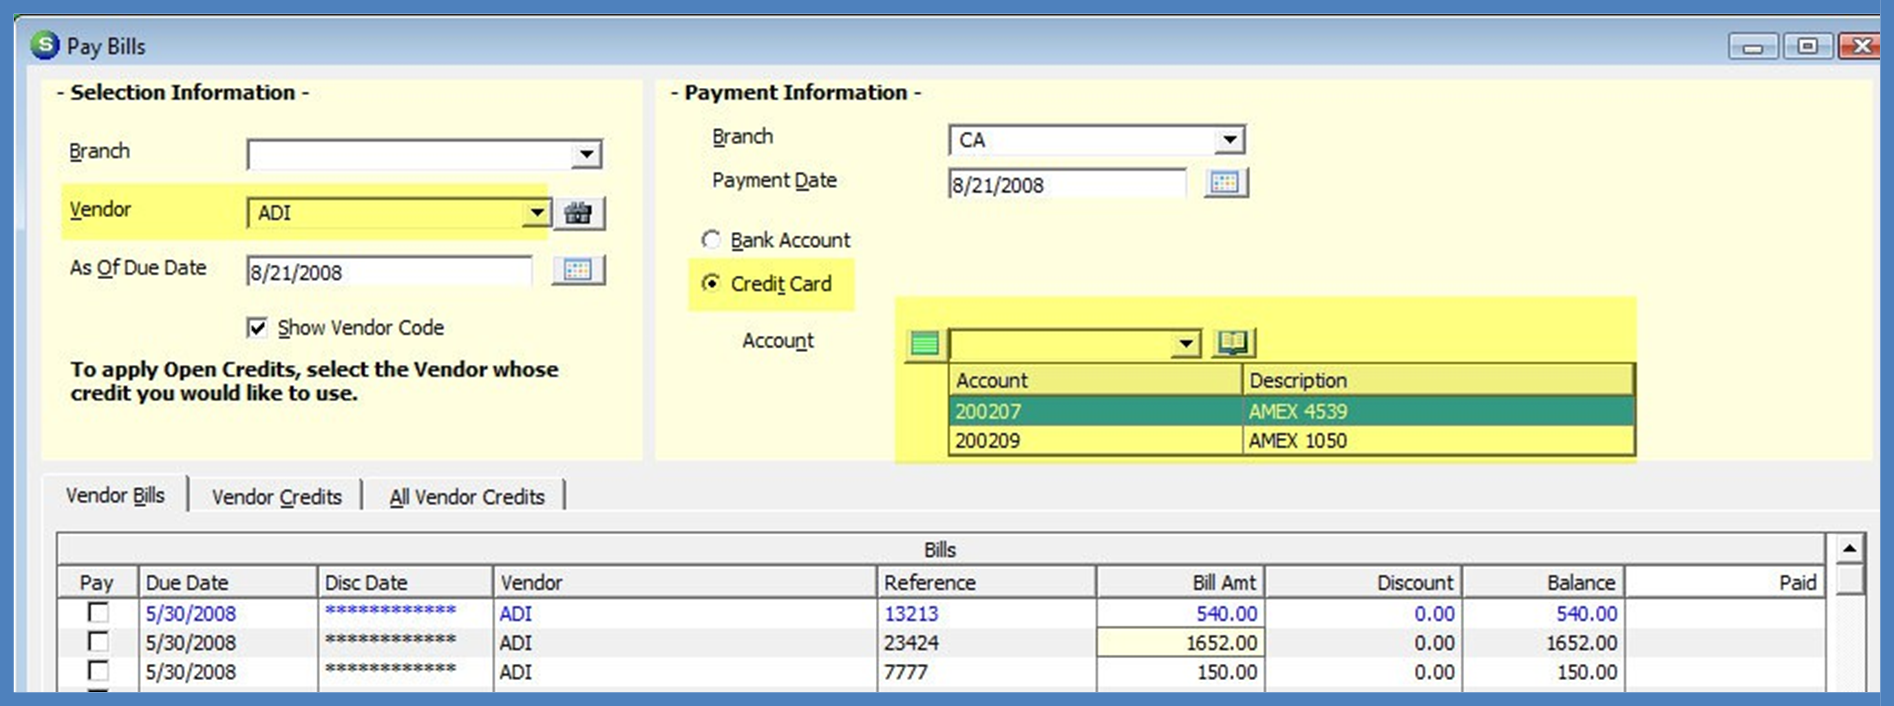Toggle the Show Vendor Code checkbox

tap(257, 328)
